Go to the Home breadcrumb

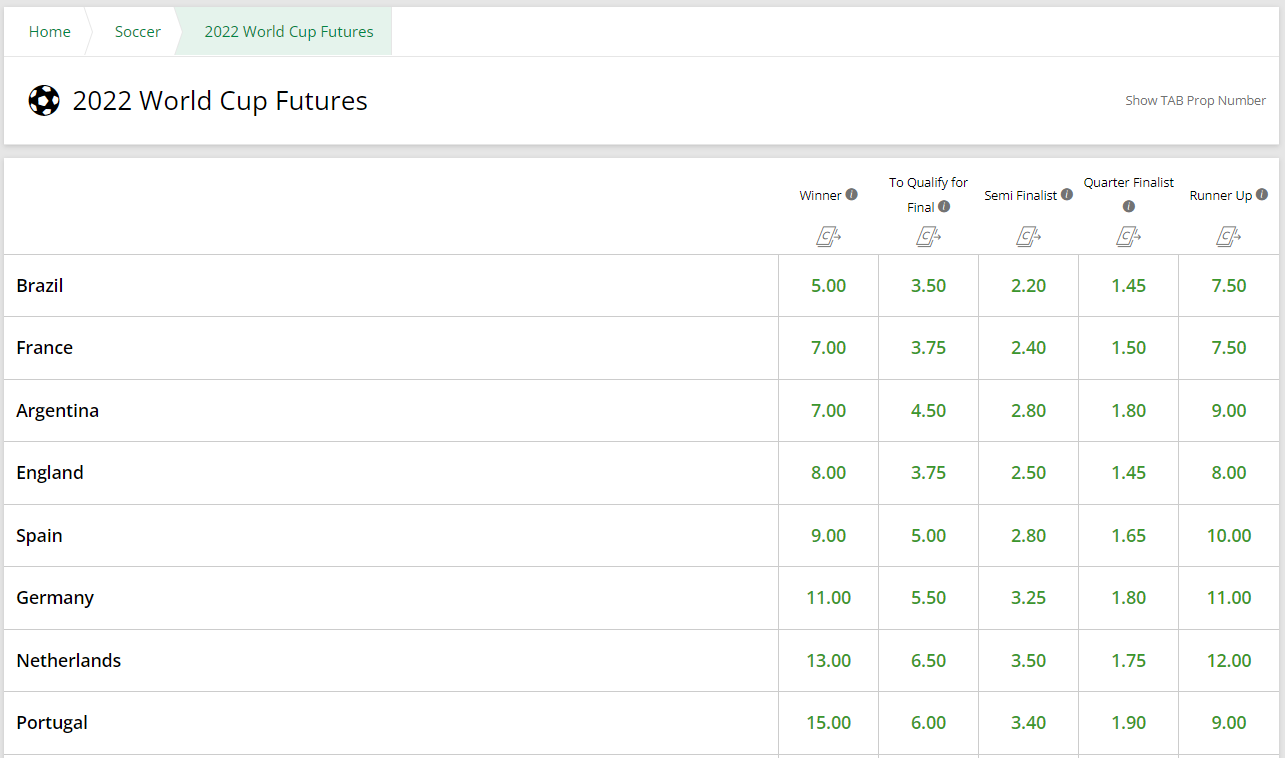(x=50, y=32)
